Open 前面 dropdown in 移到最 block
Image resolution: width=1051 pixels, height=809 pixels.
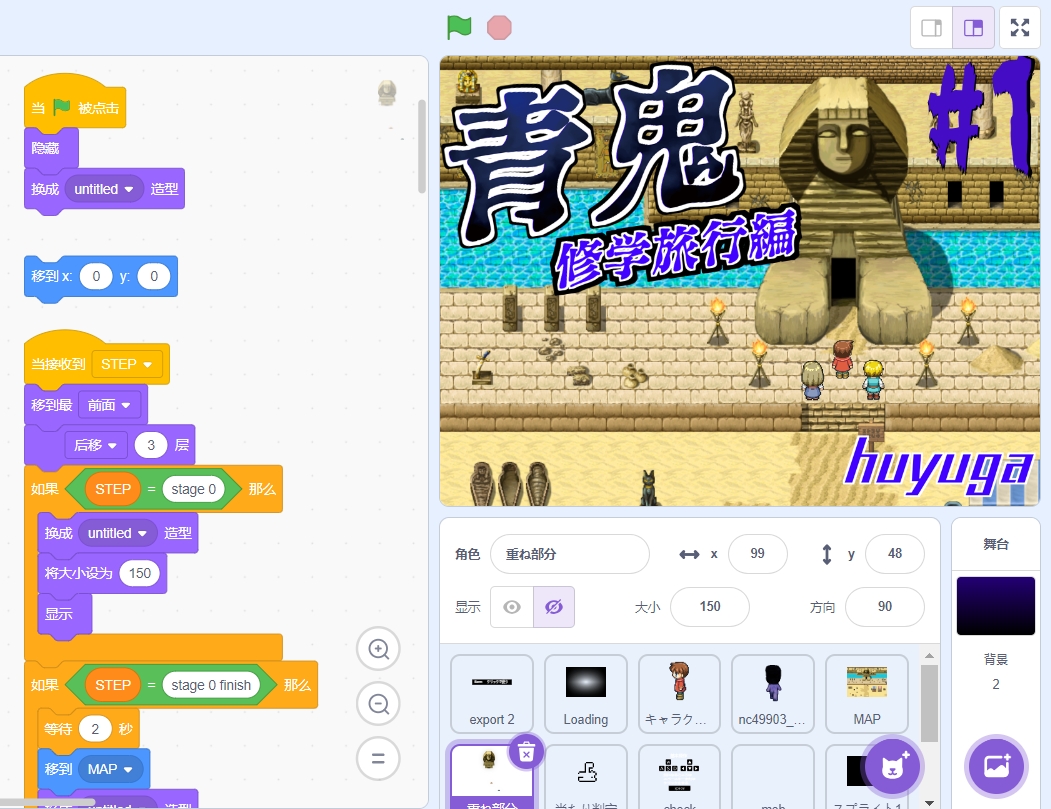pyautogui.click(x=109, y=405)
